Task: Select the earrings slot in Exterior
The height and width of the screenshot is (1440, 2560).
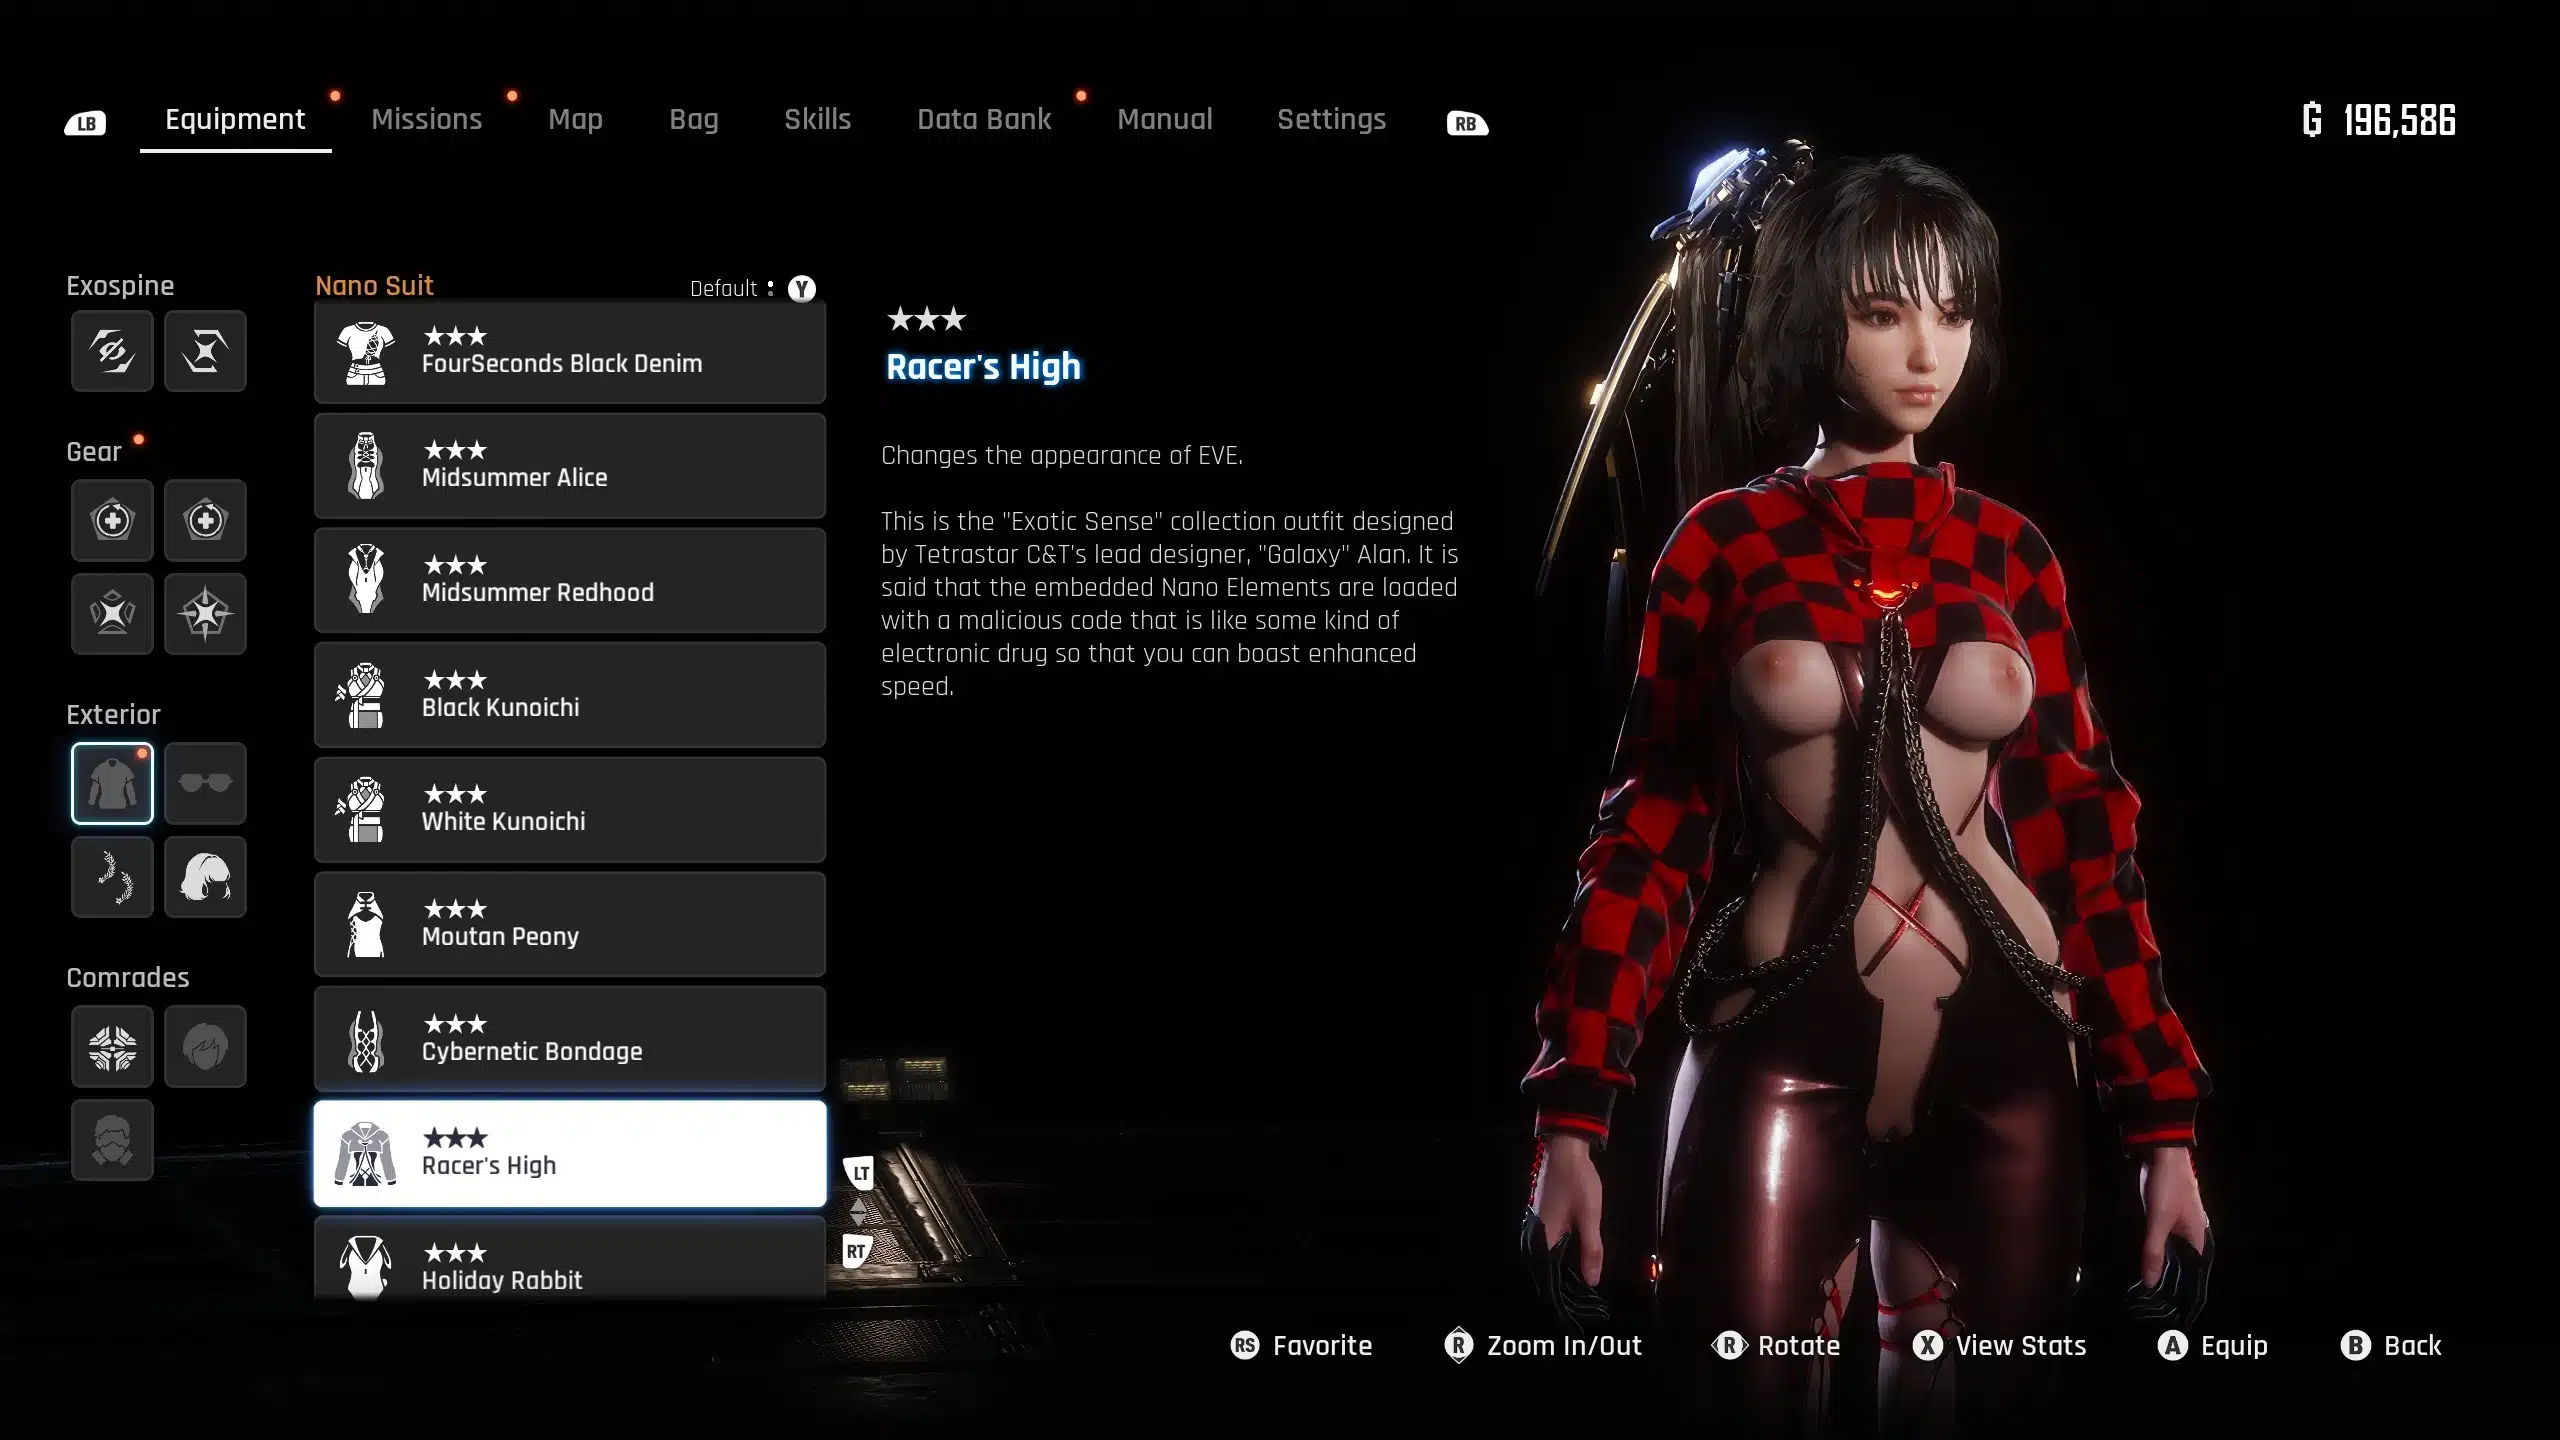Action: [x=112, y=877]
